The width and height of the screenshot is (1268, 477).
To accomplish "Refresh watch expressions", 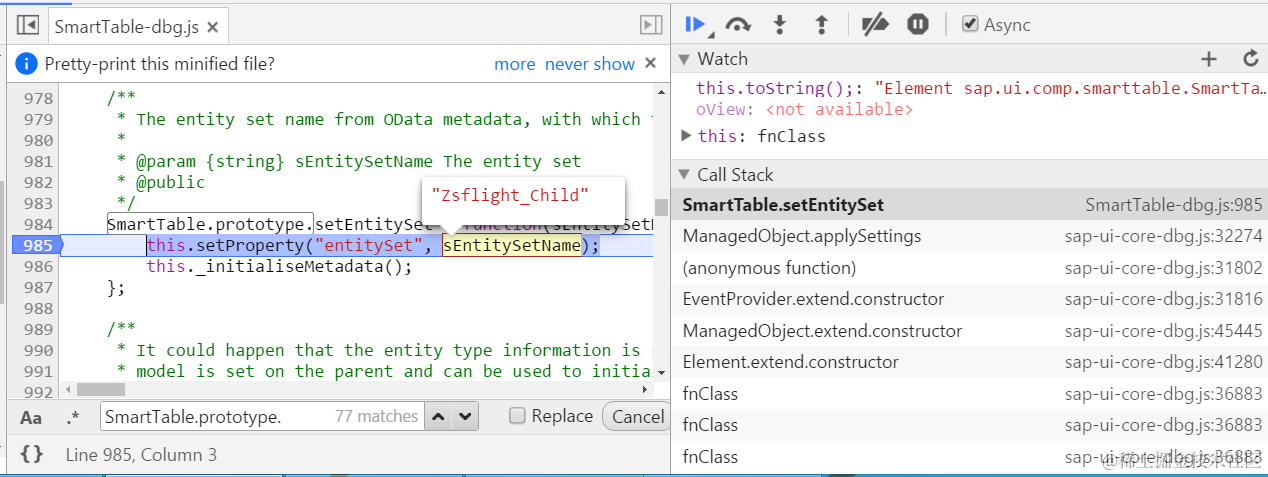I will (1250, 59).
